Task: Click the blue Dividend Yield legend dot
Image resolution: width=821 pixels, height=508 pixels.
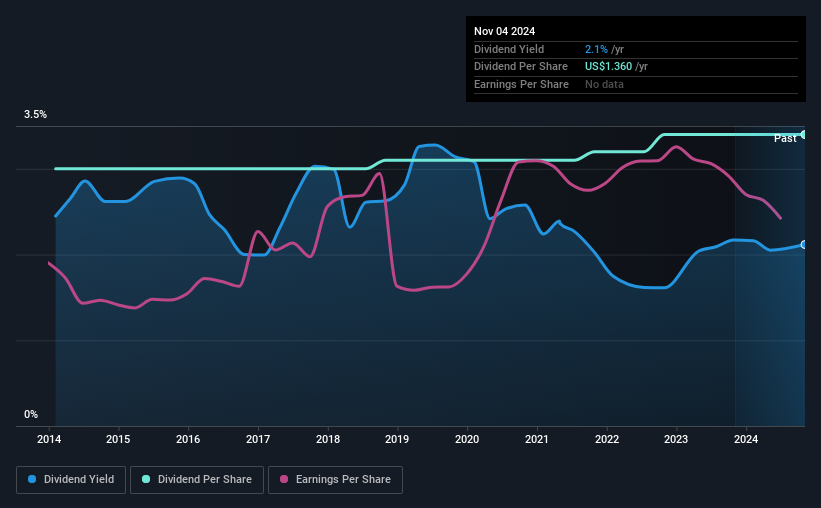Action: click(32, 479)
